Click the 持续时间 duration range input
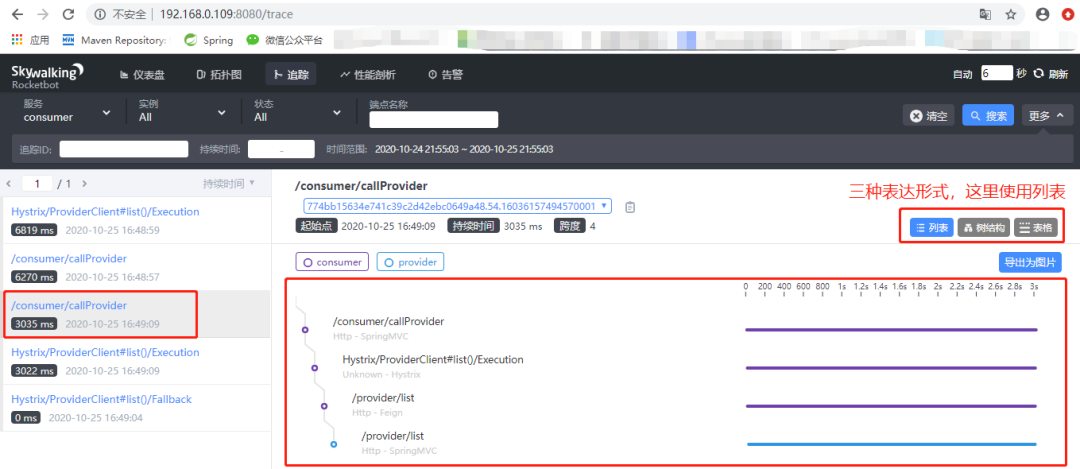 tap(281, 149)
